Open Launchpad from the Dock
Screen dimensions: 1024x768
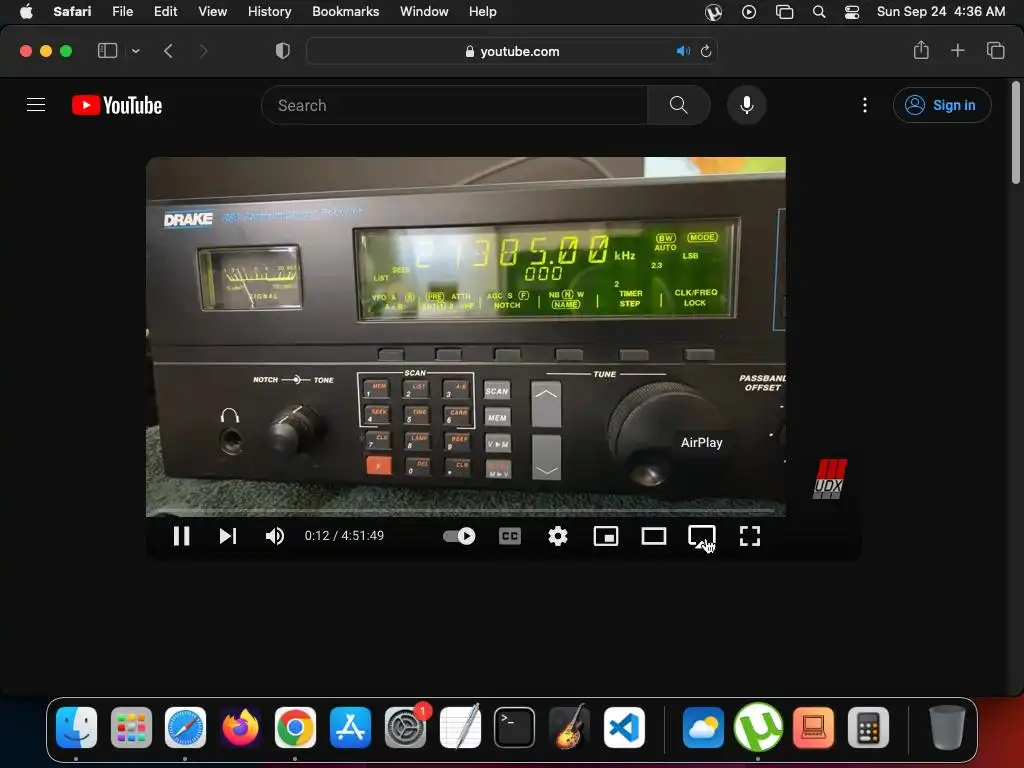pyautogui.click(x=131, y=727)
